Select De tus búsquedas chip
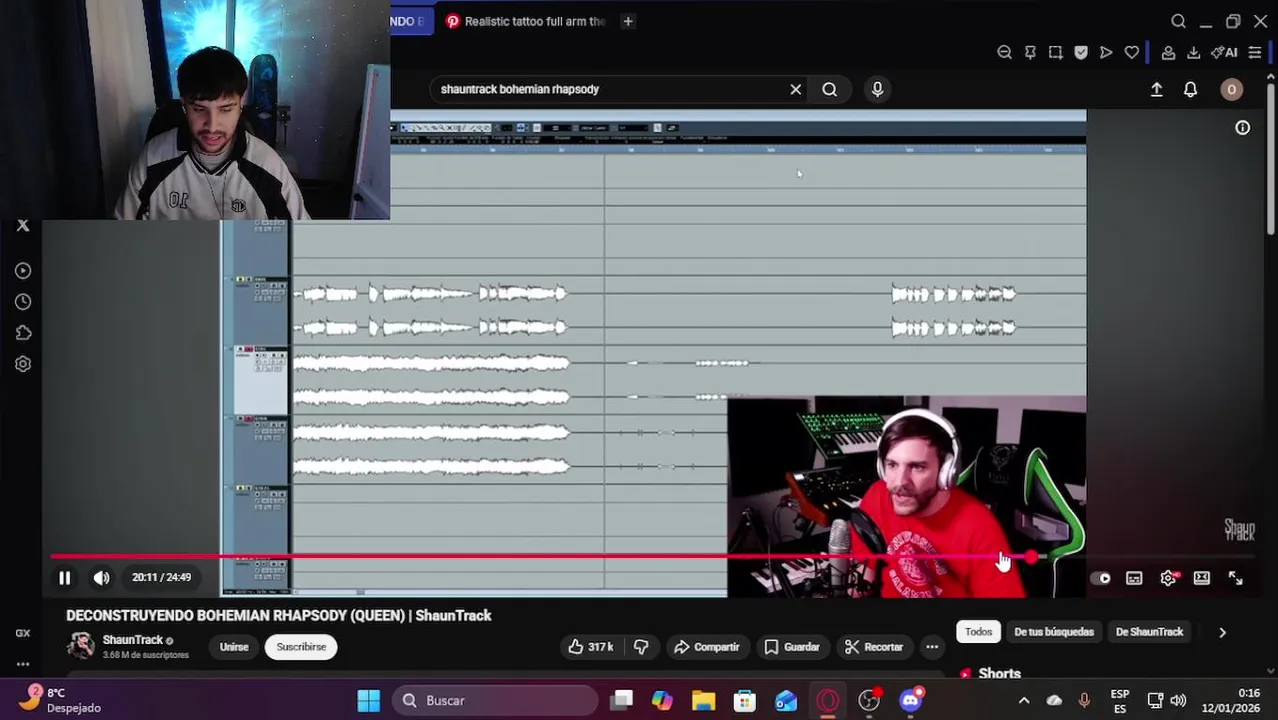1278x720 pixels. point(1054,632)
